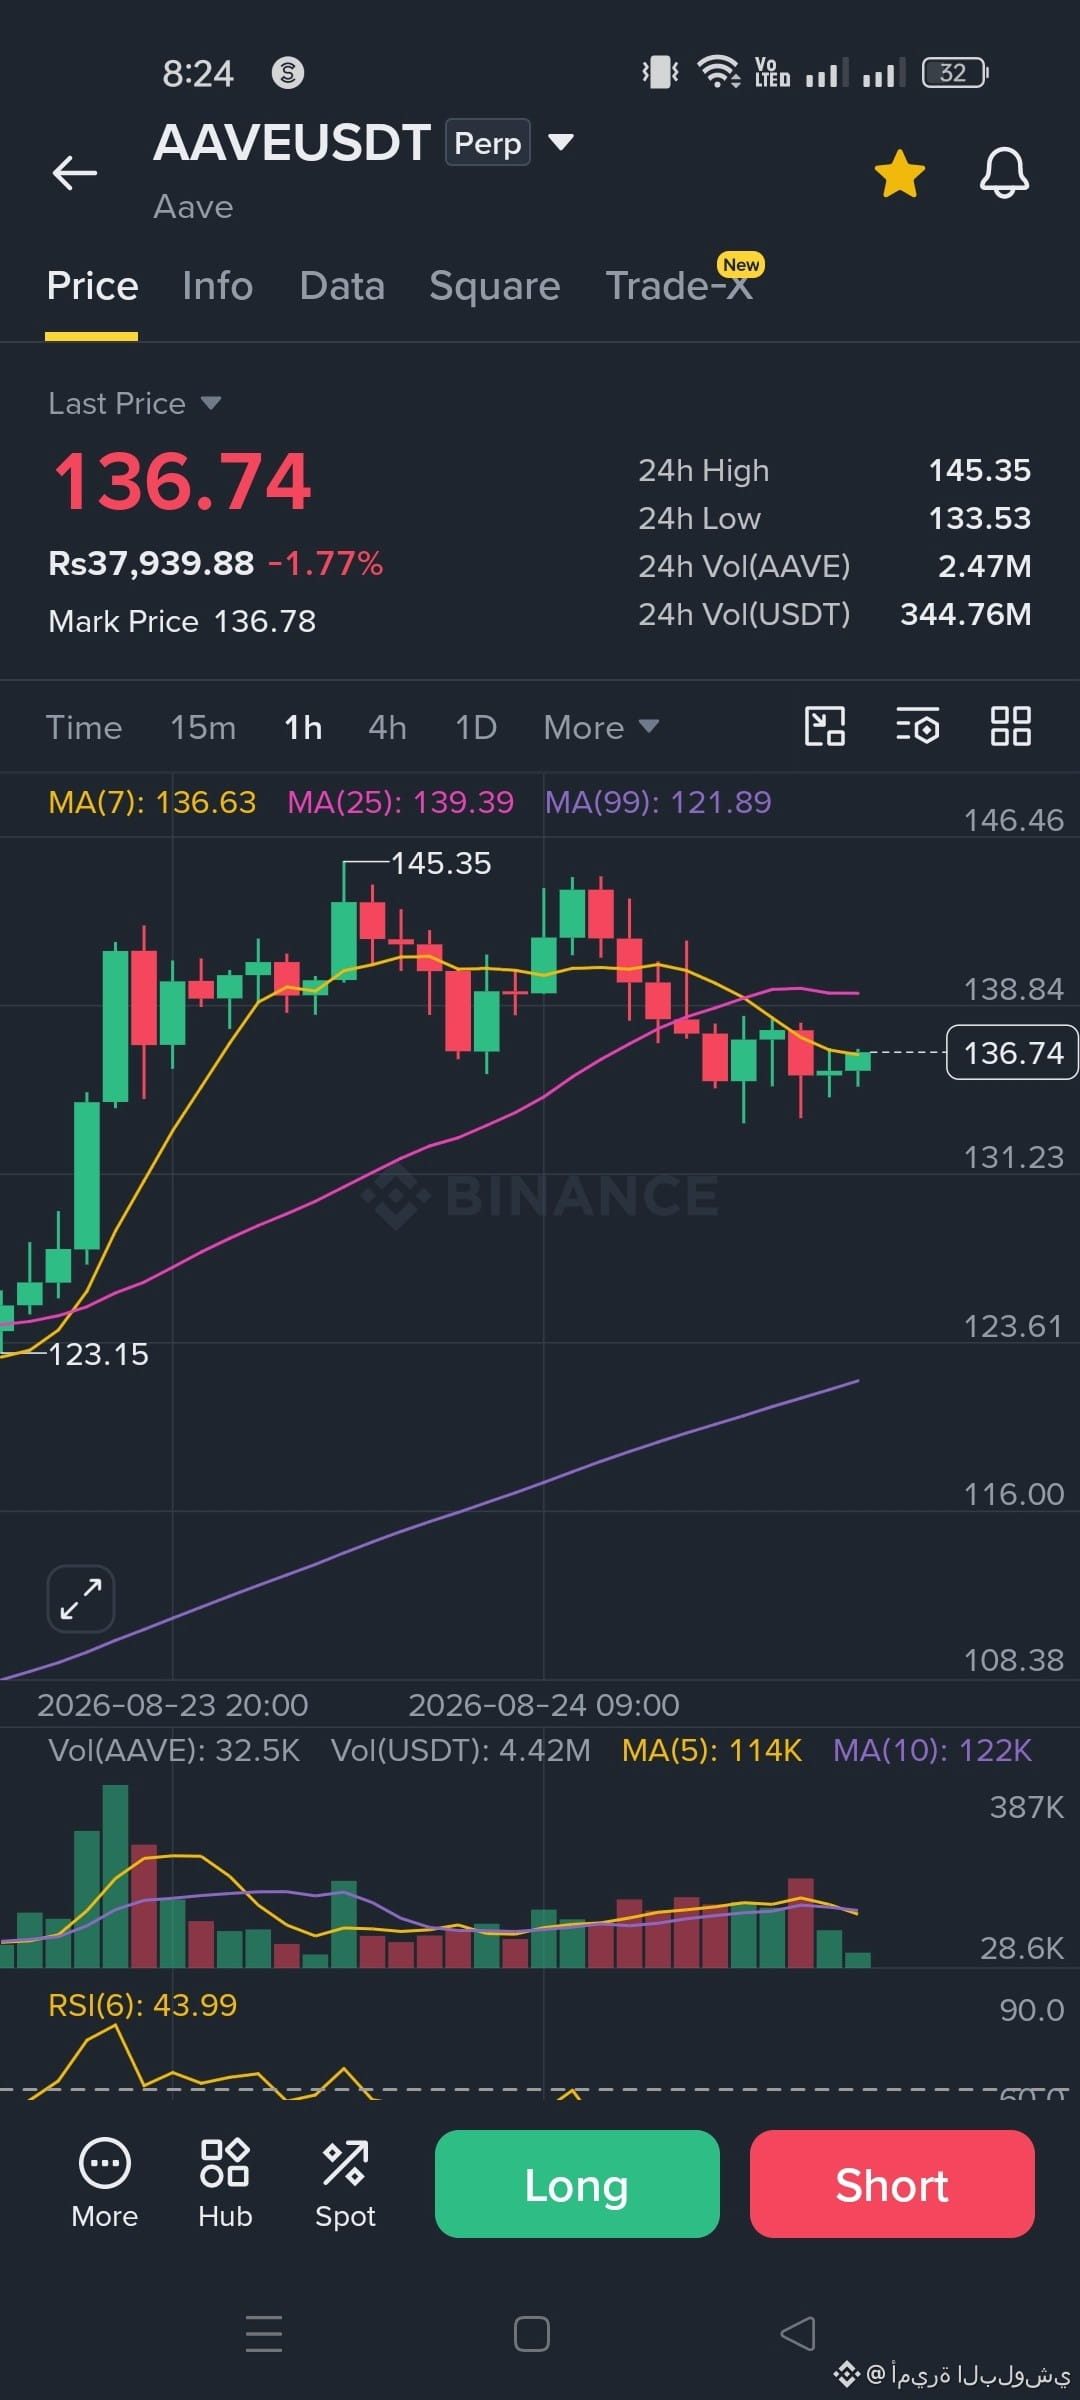The height and width of the screenshot is (2400, 1080).
Task: Switch to the Info tab
Action: (x=217, y=286)
